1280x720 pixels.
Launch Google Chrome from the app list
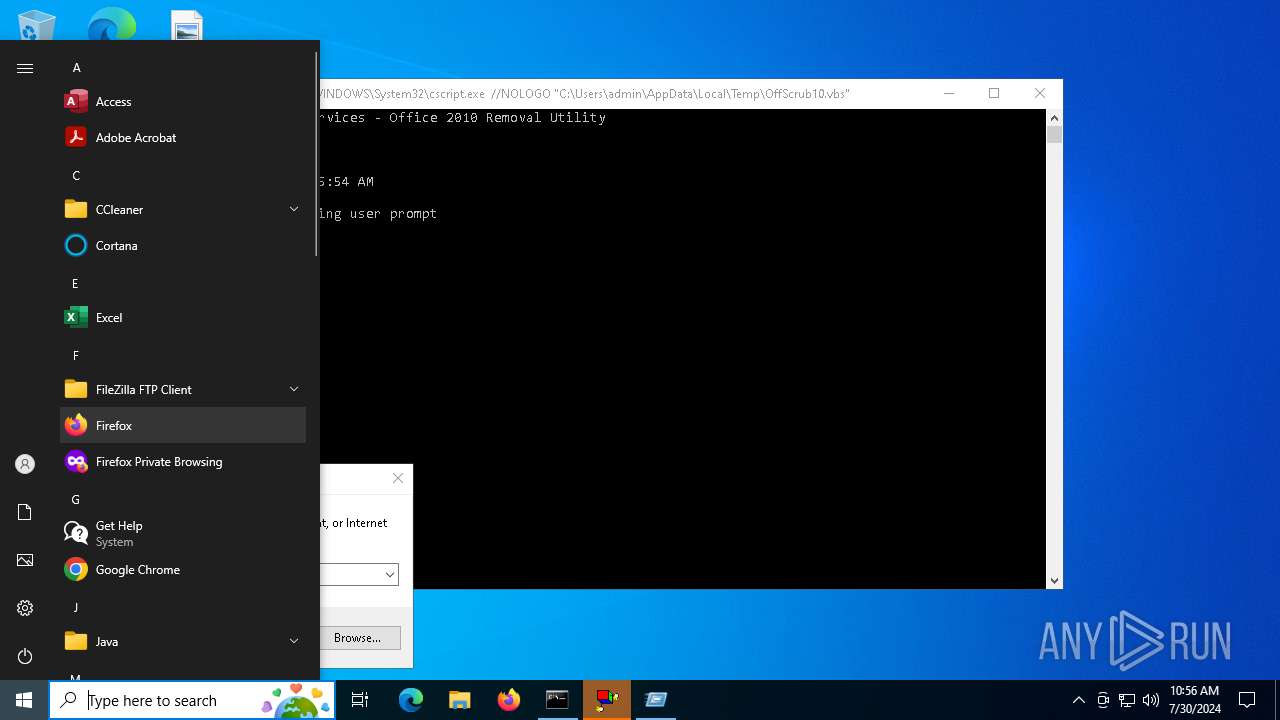pos(183,569)
